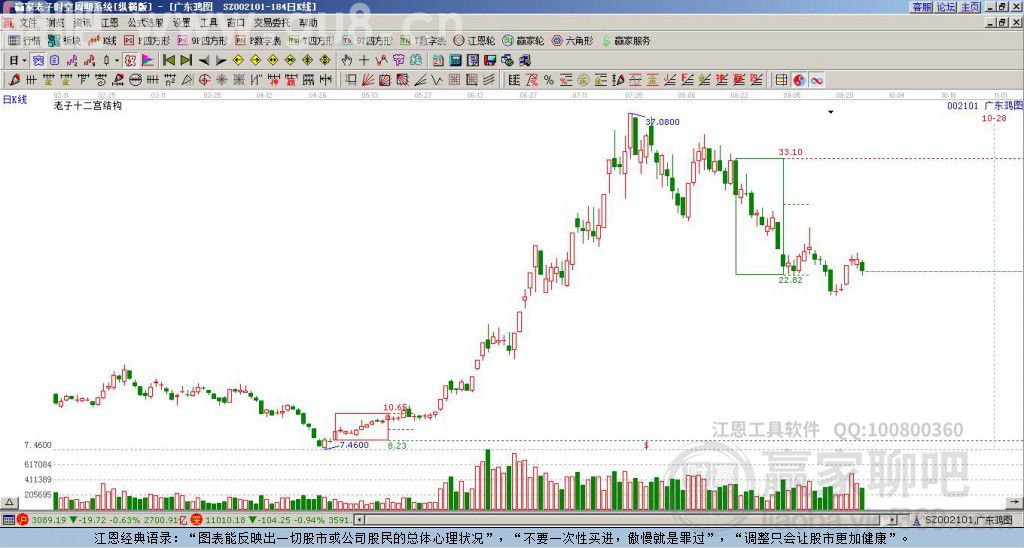Click the 日K线 label
Viewport: 1024px width, 548px height.
pos(15,100)
